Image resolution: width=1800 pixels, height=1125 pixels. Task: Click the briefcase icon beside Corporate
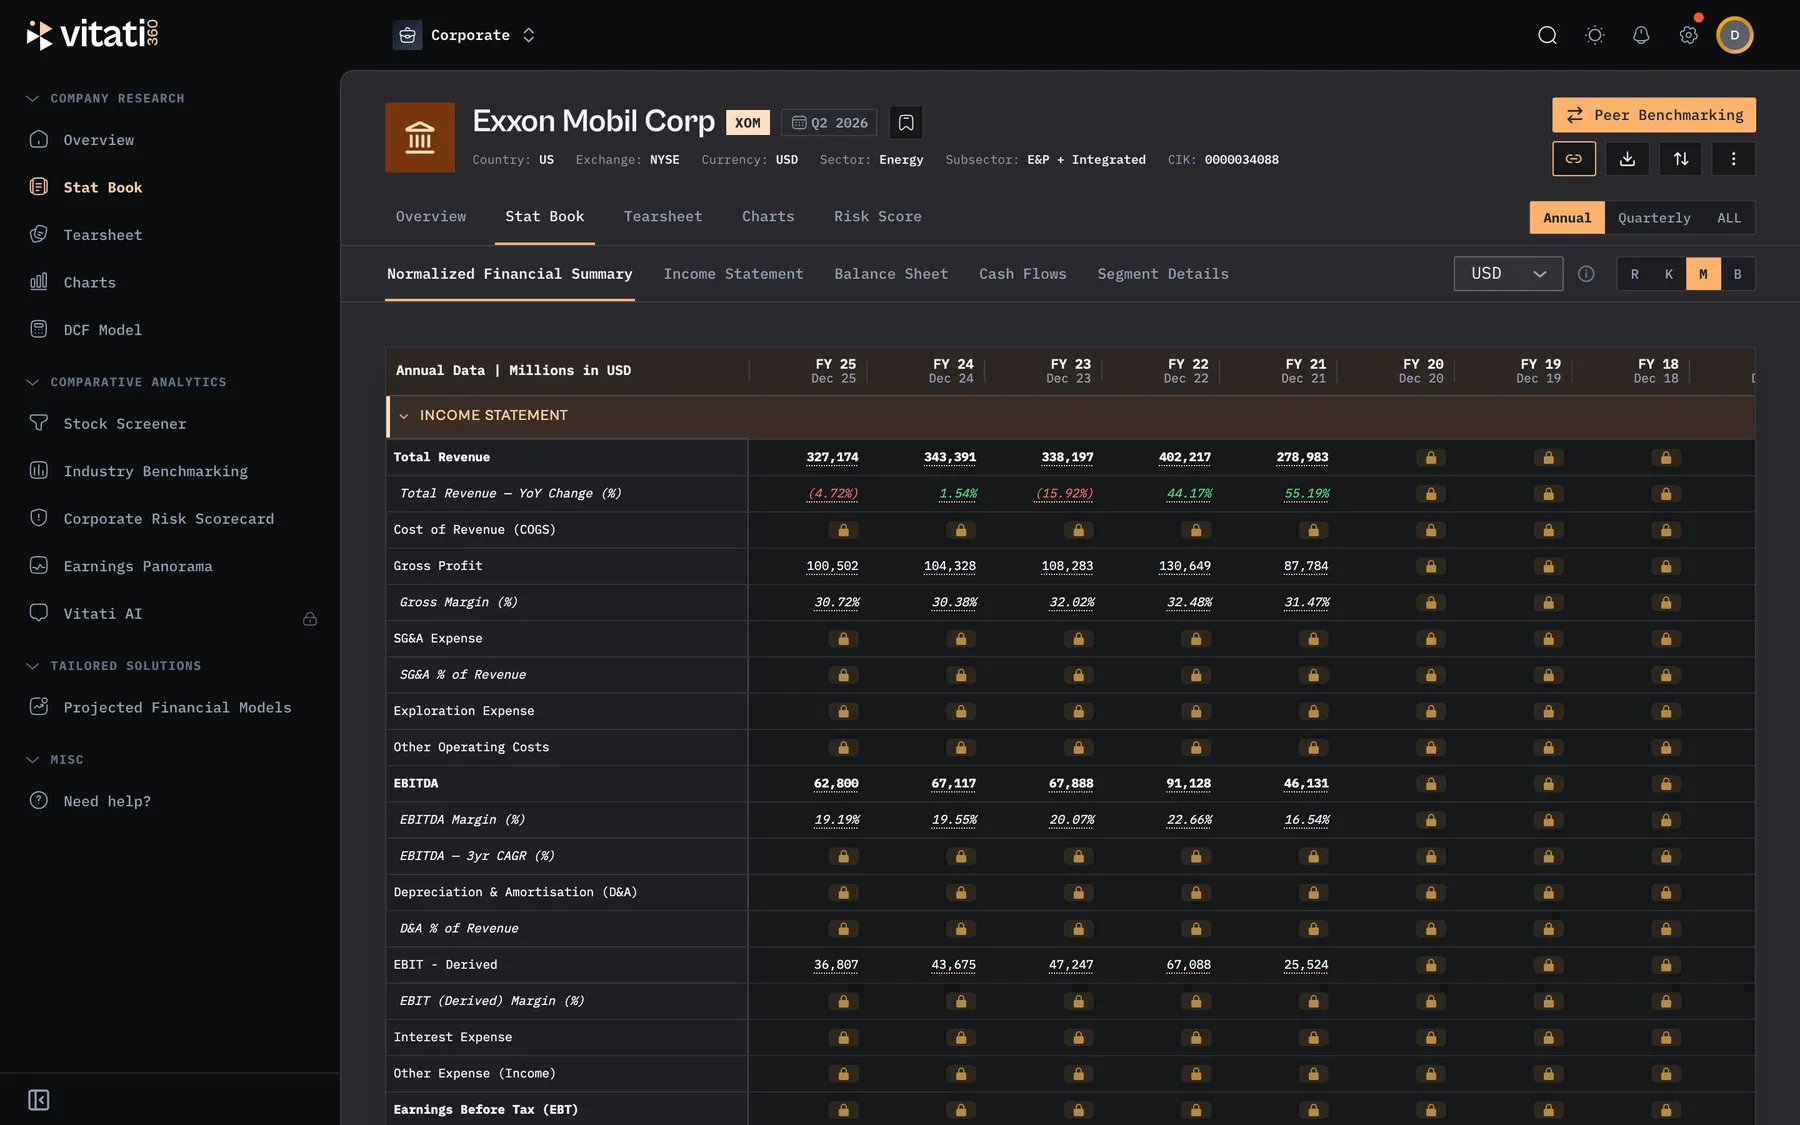click(407, 35)
